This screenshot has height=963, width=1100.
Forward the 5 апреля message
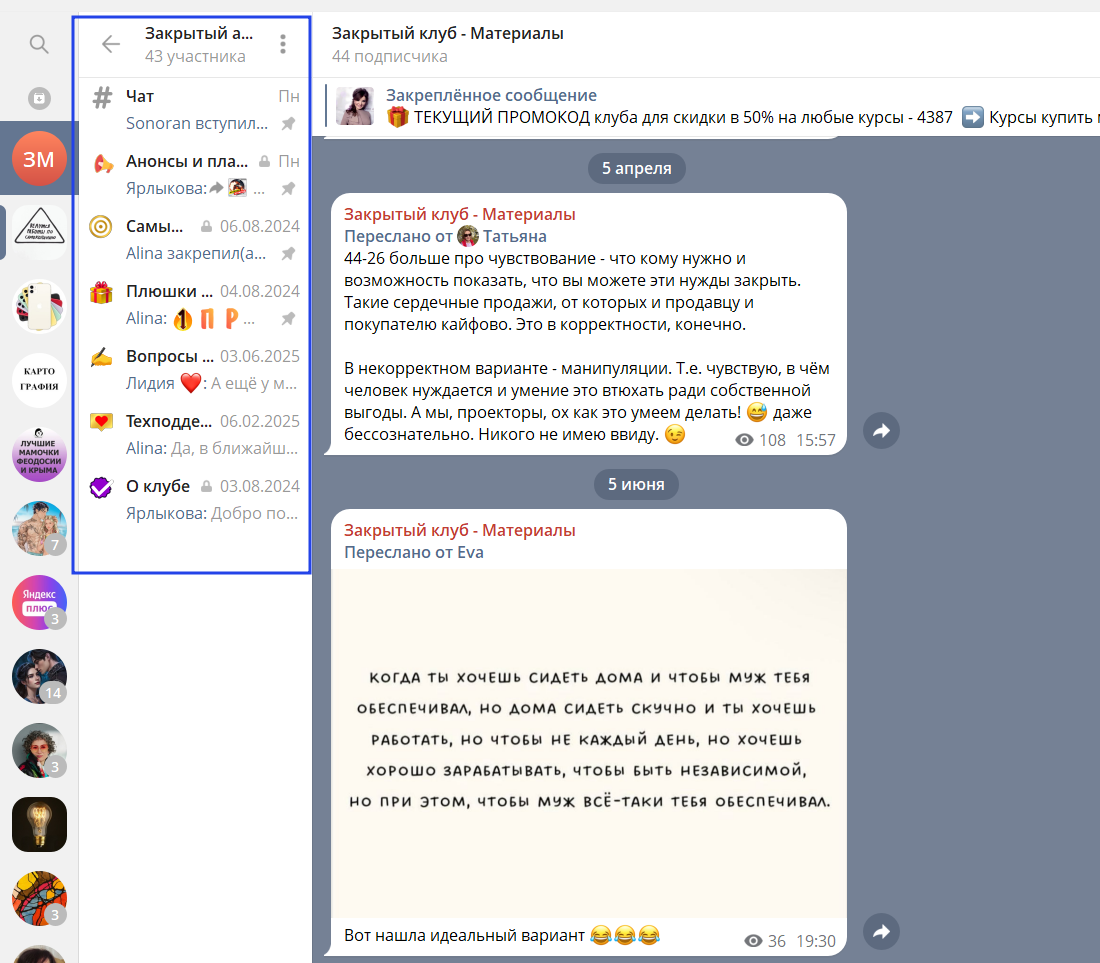point(881,431)
